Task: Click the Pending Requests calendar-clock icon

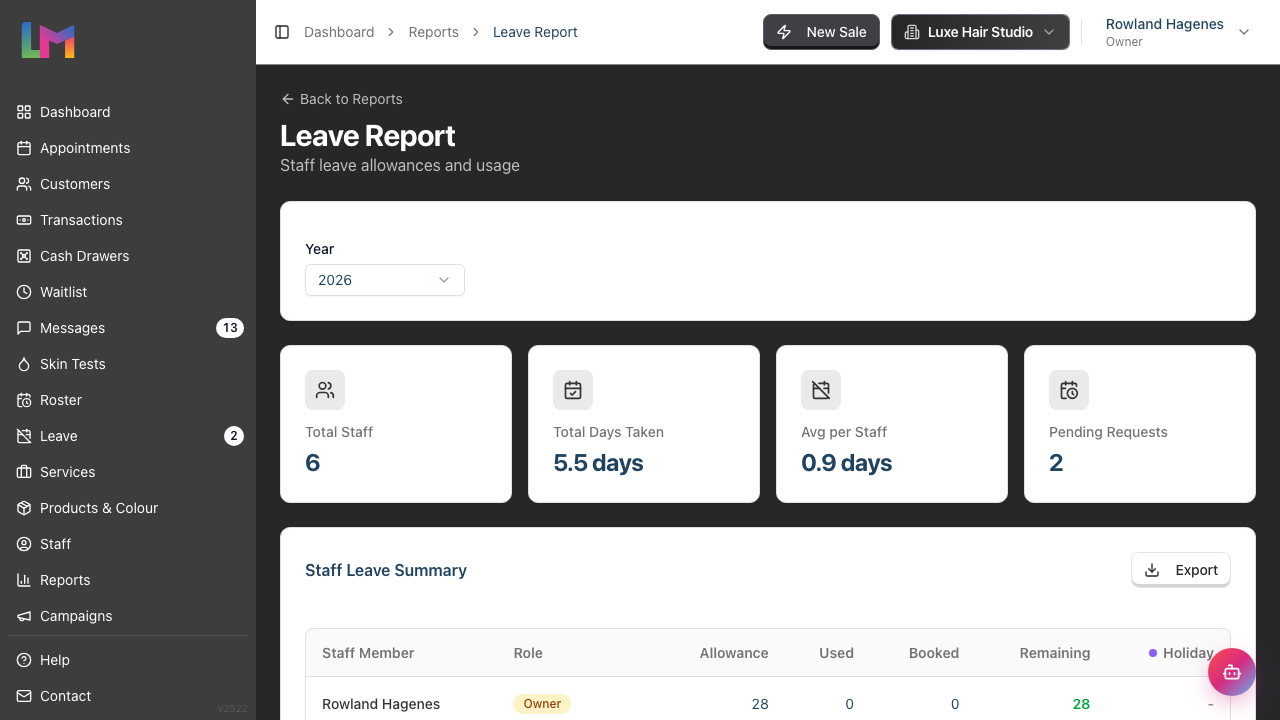Action: tap(1069, 390)
